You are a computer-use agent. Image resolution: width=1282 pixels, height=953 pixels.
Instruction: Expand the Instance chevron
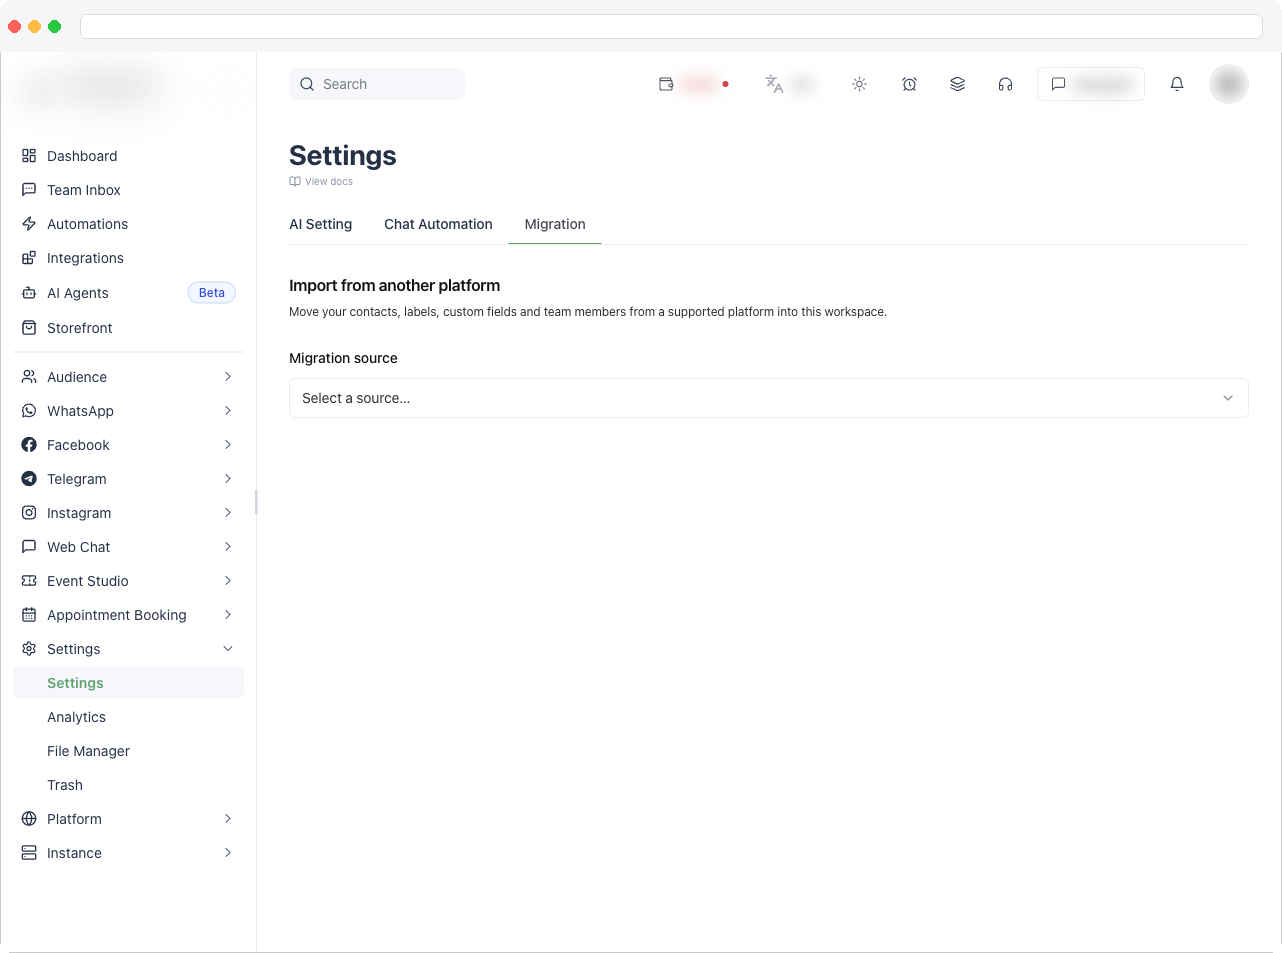(x=228, y=853)
